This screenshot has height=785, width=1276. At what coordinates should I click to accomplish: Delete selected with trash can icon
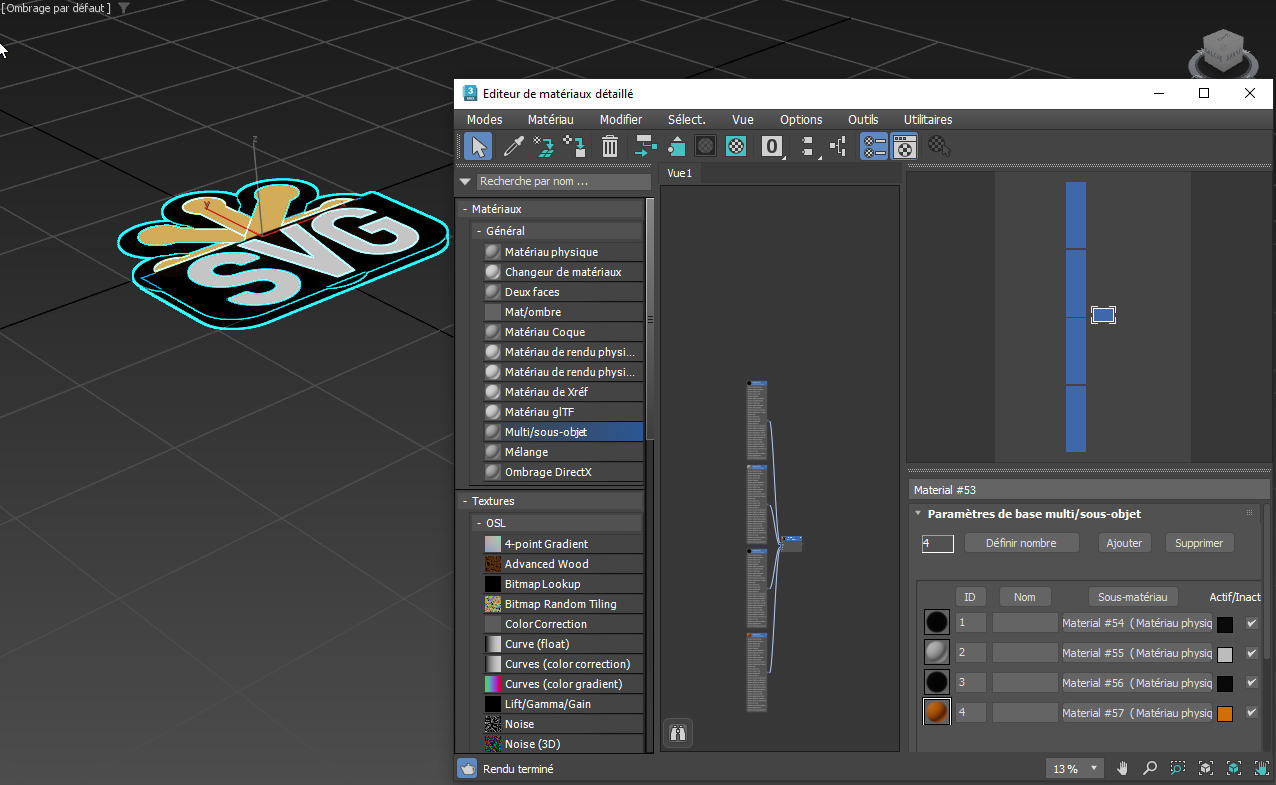(610, 147)
